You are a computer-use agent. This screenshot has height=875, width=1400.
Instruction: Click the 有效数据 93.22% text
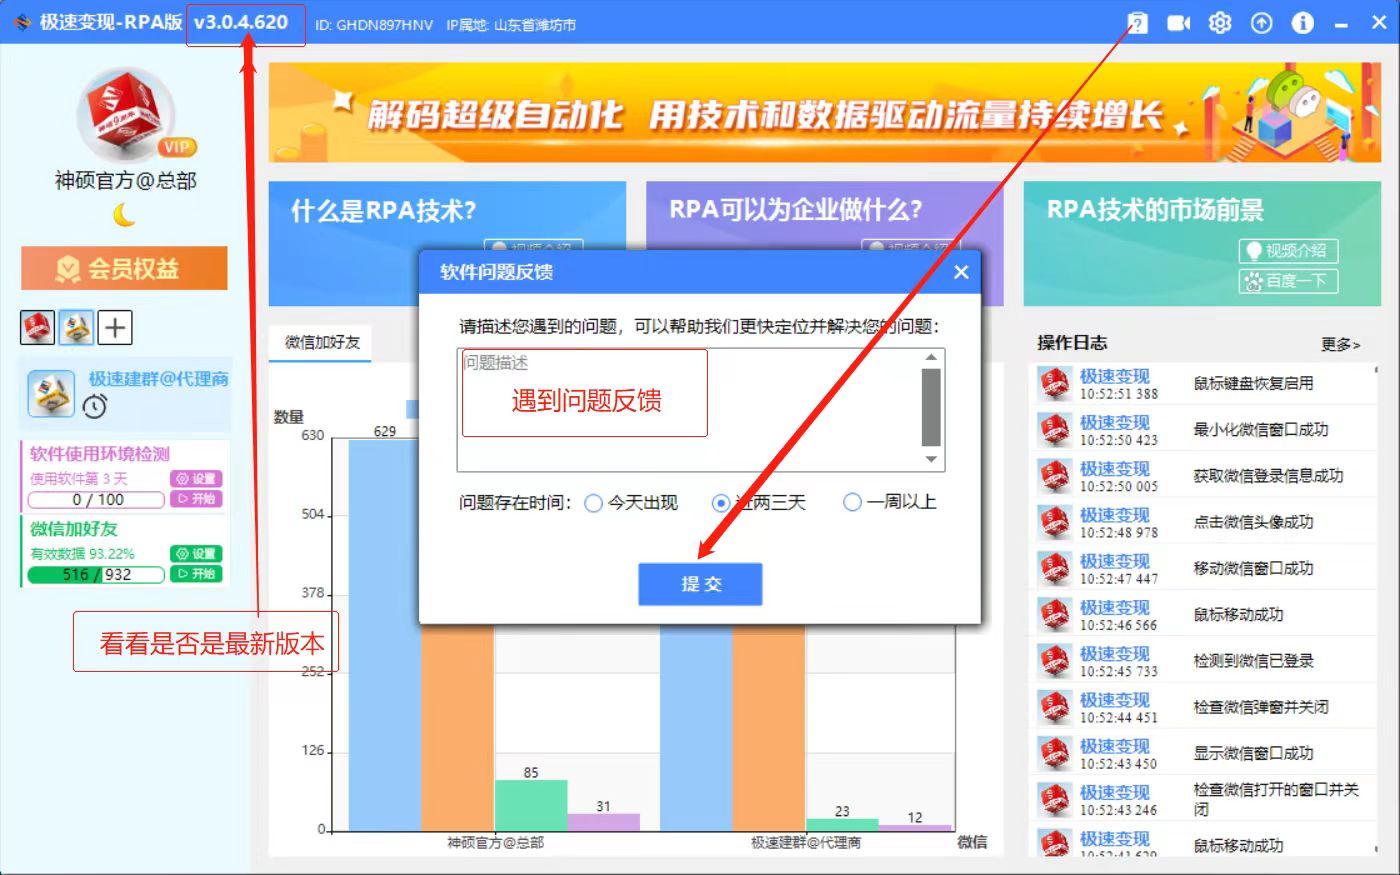pos(82,554)
